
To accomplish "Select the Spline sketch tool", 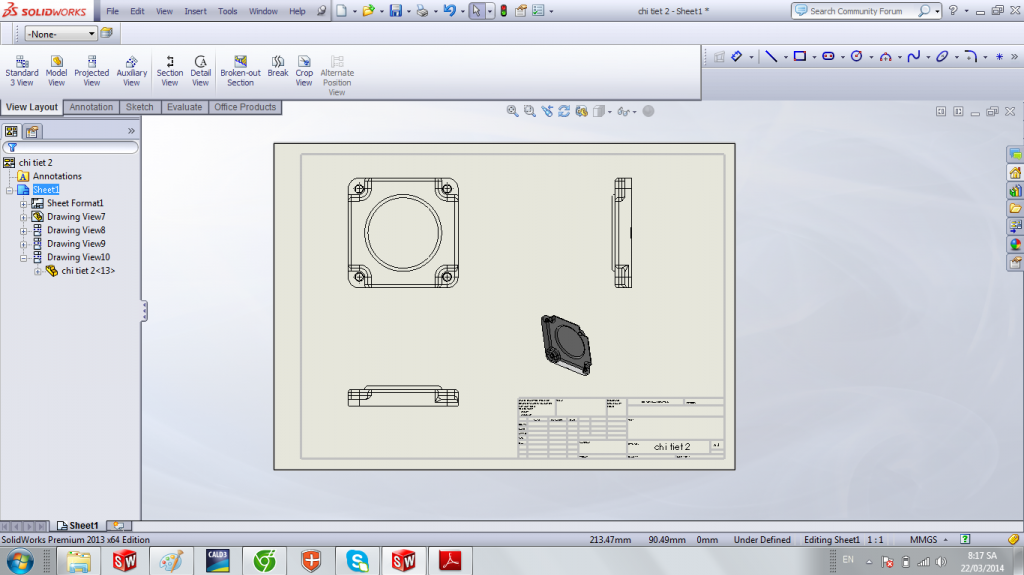I will tap(914, 56).
